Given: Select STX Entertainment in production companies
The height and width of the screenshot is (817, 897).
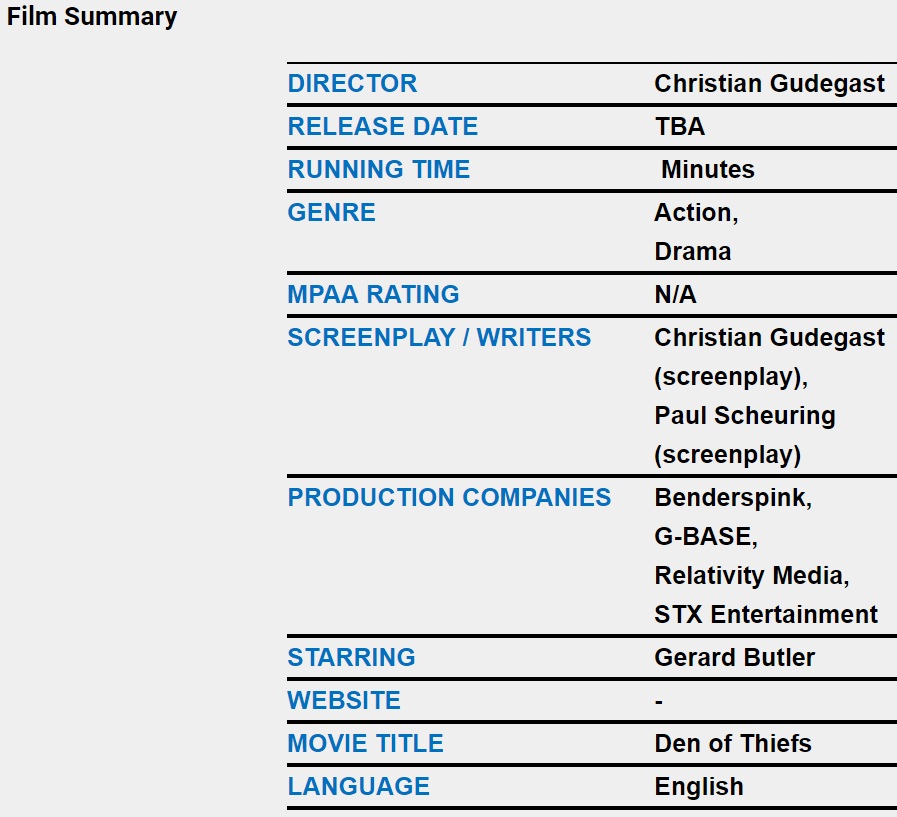Looking at the screenshot, I should (x=766, y=614).
